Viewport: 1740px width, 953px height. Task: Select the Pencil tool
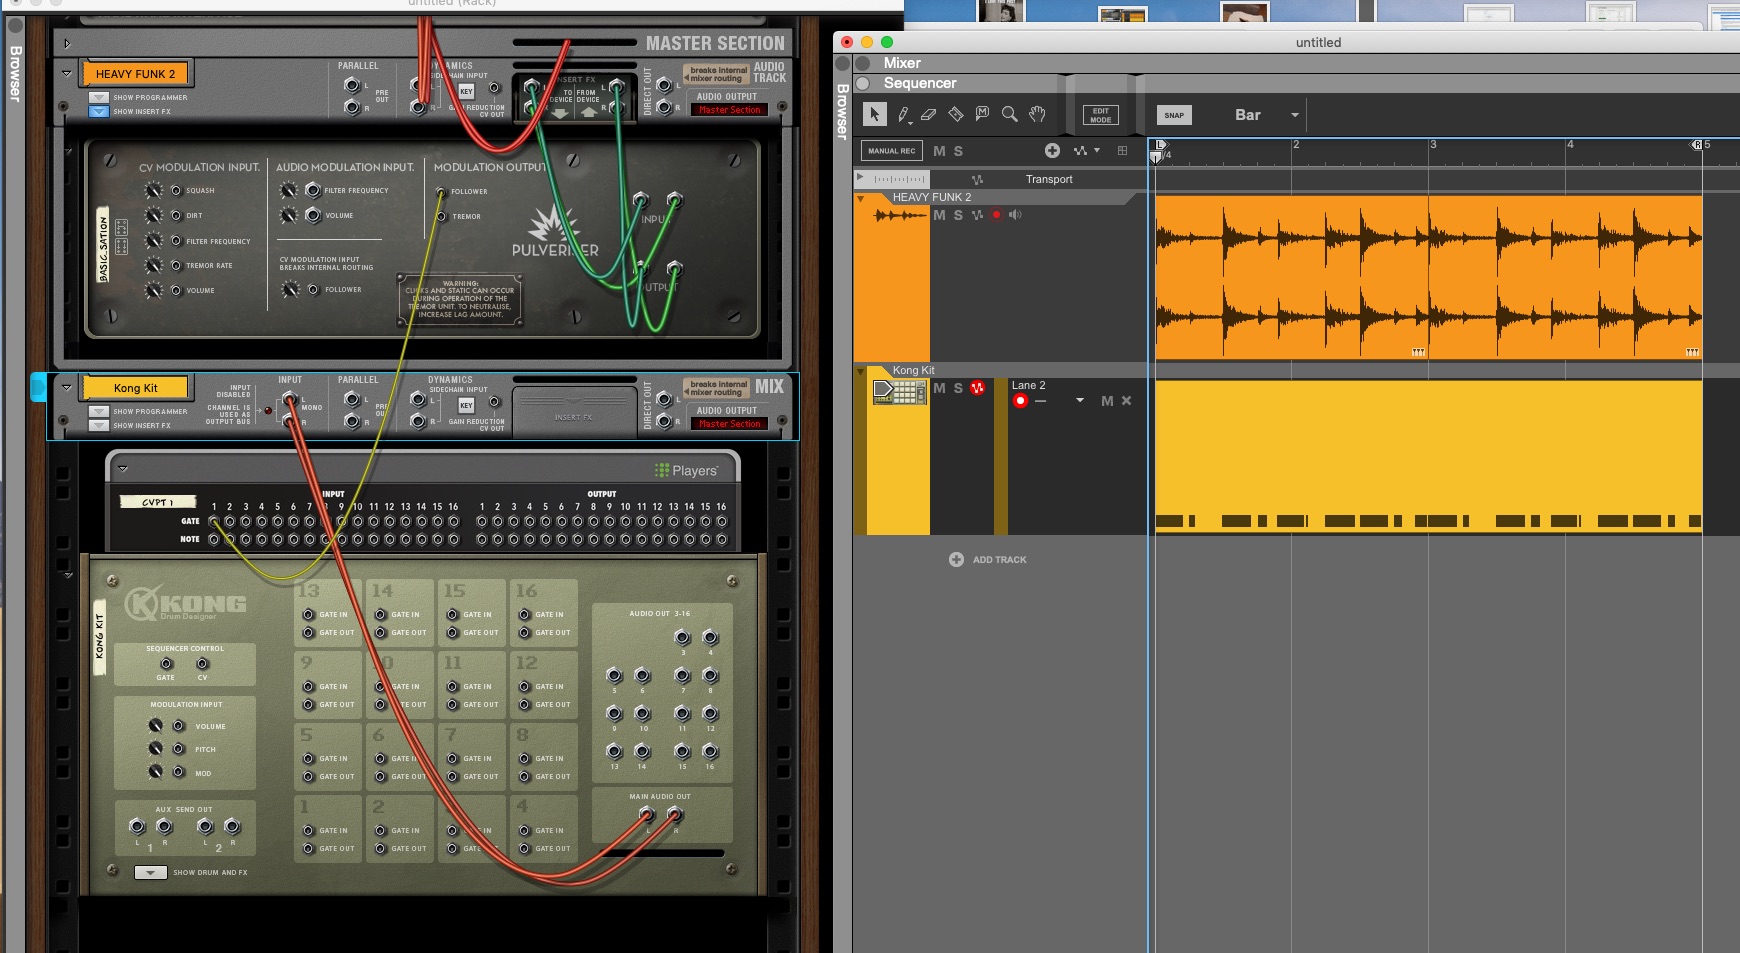point(903,115)
